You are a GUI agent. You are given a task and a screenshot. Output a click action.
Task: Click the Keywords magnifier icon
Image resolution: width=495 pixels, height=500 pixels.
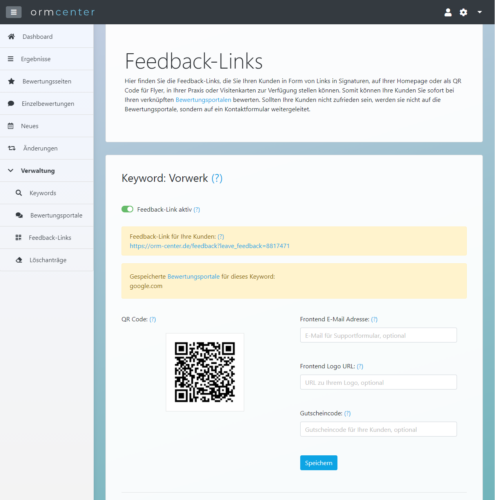[19, 193]
